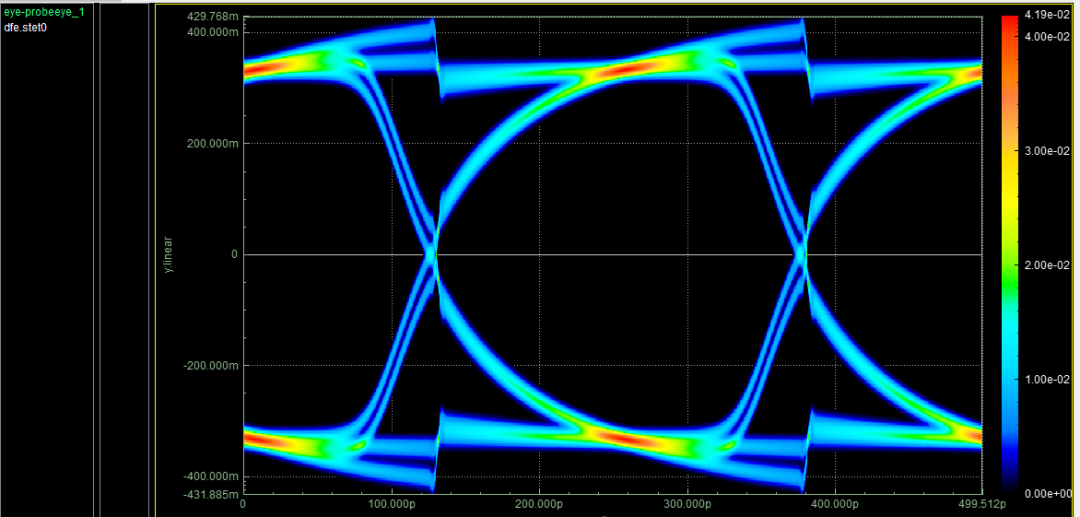Viewport: 1080px width, 517px height.
Task: Click the rainbow density color bar
Action: tap(1009, 255)
